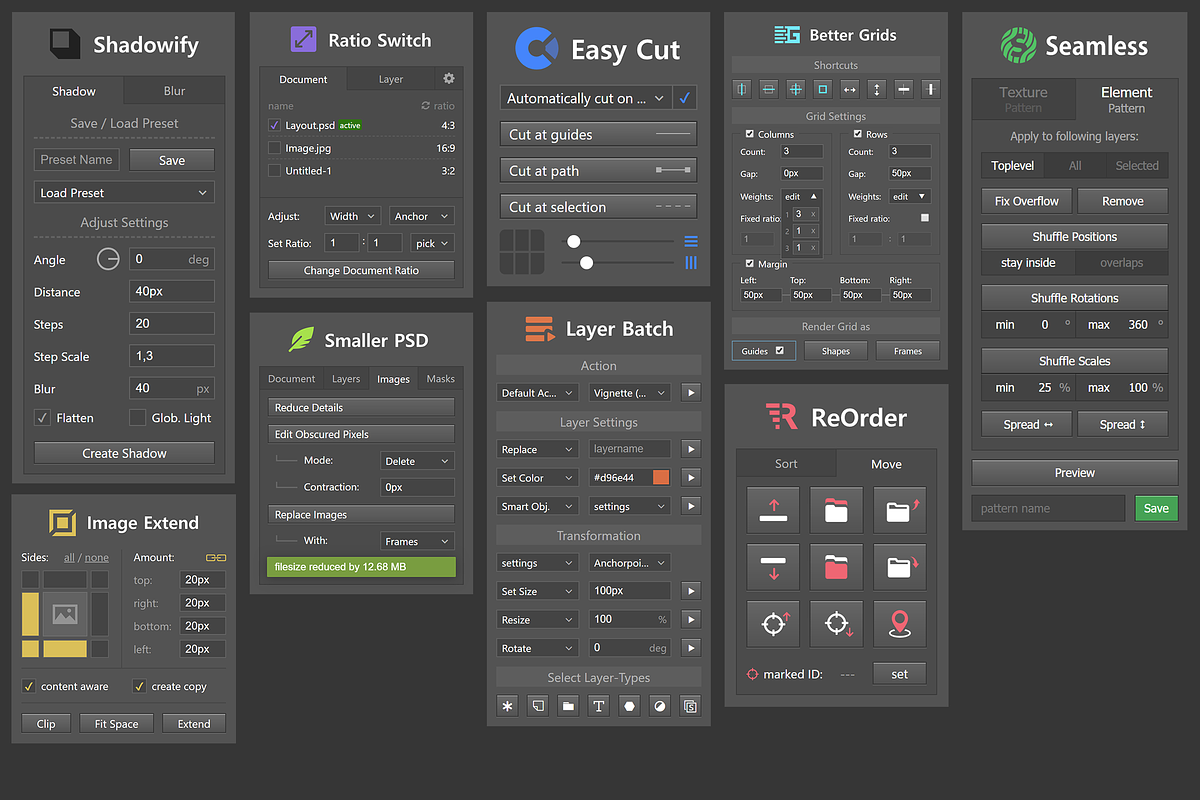Select the Text layer-type filter in Layer Batch
1200x800 pixels.
click(598, 705)
